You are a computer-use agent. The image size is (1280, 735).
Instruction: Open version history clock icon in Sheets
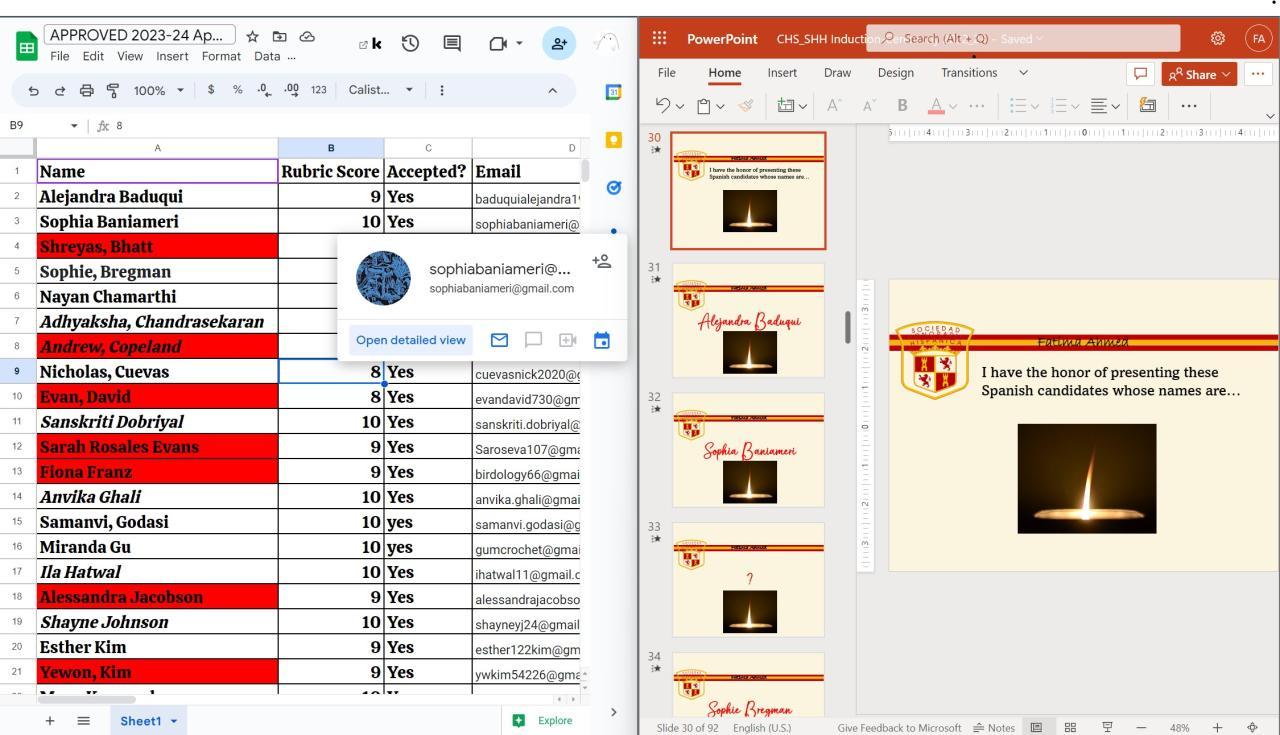click(410, 43)
